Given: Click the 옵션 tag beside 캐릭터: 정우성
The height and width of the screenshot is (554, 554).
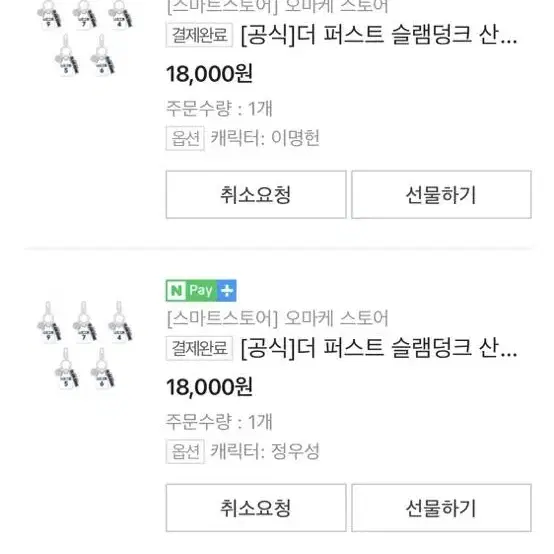Looking at the screenshot, I should tap(185, 452).
